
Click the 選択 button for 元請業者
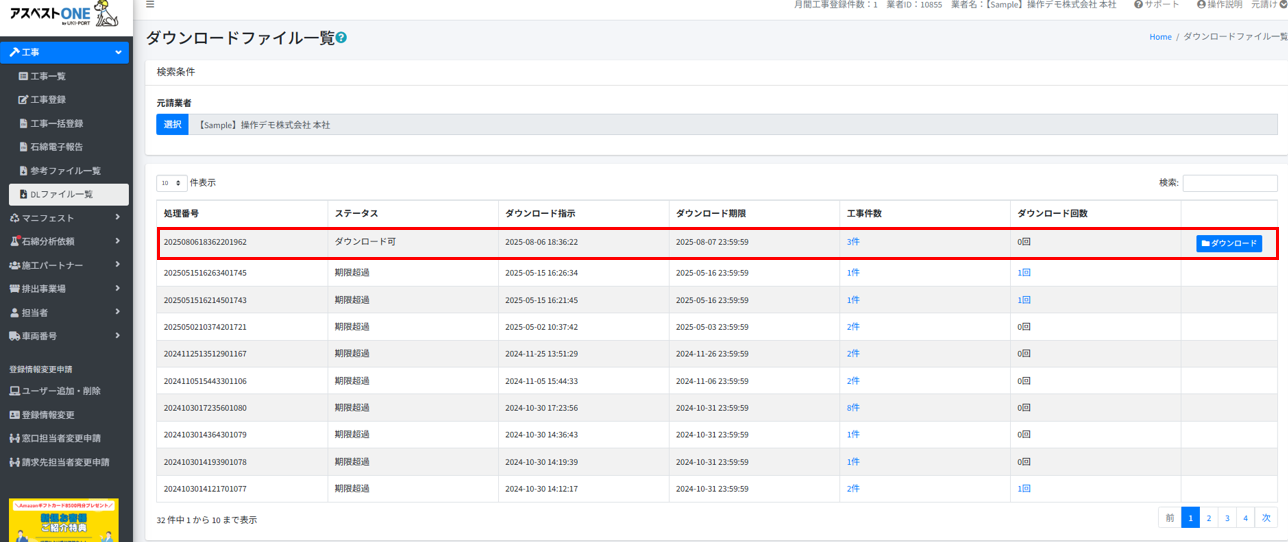[172, 125]
